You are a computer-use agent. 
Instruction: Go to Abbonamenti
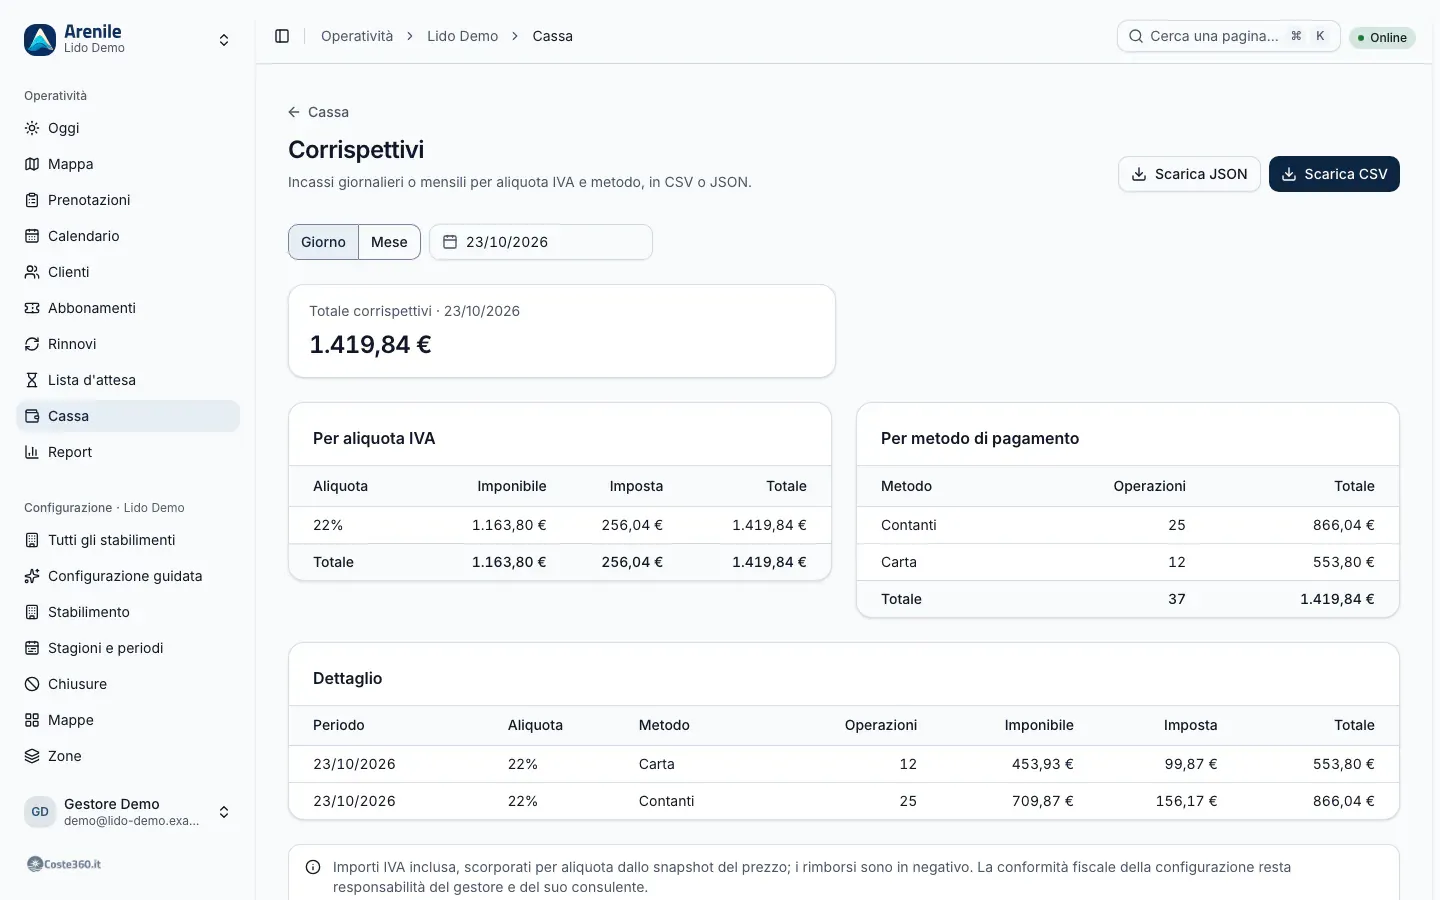[128, 308]
